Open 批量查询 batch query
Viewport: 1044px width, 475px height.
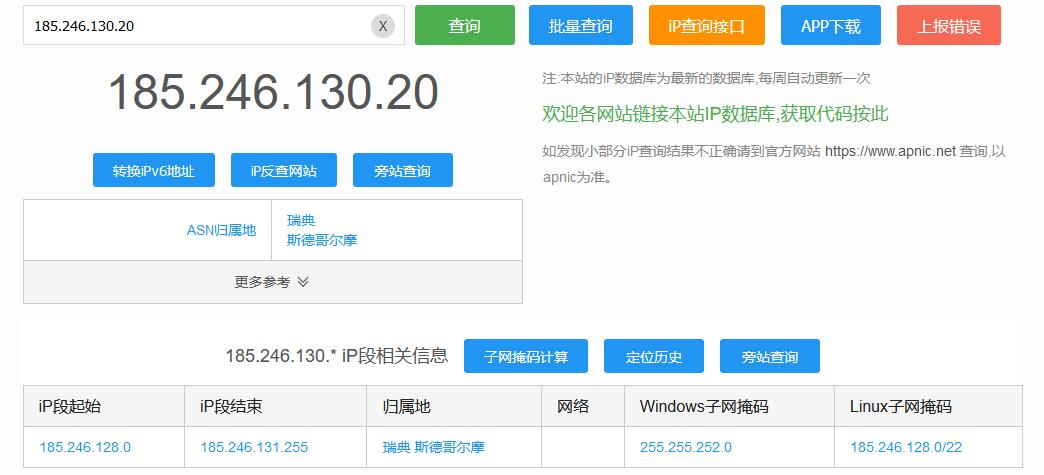click(x=581, y=25)
